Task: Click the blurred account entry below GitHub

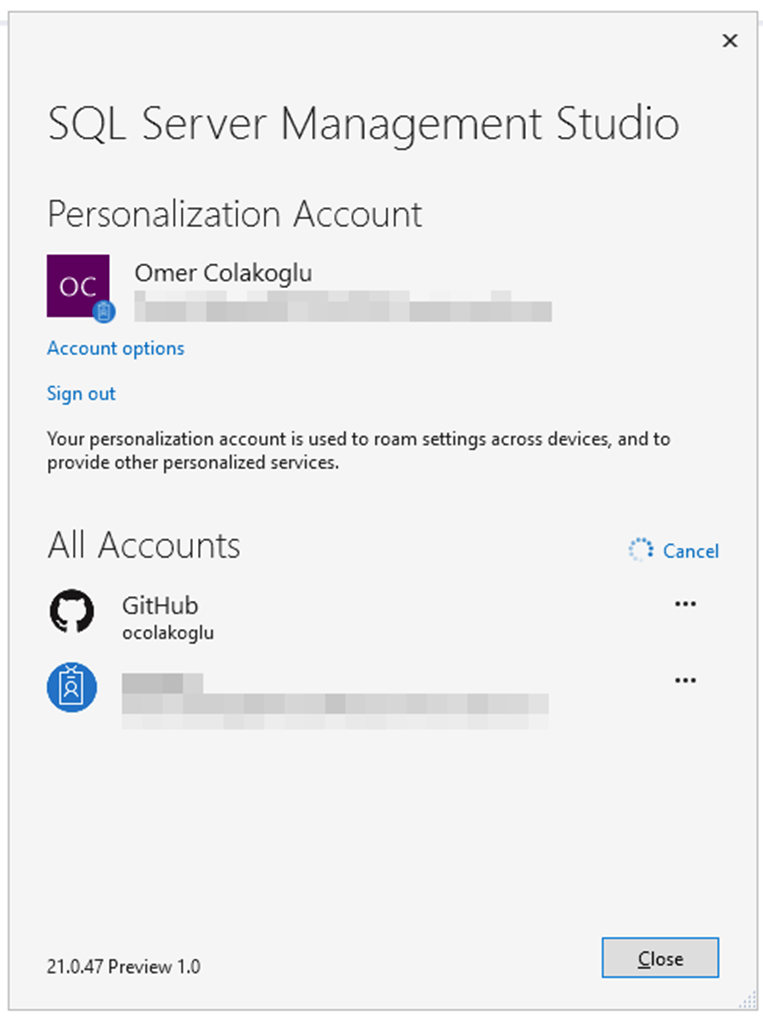Action: click(x=335, y=695)
